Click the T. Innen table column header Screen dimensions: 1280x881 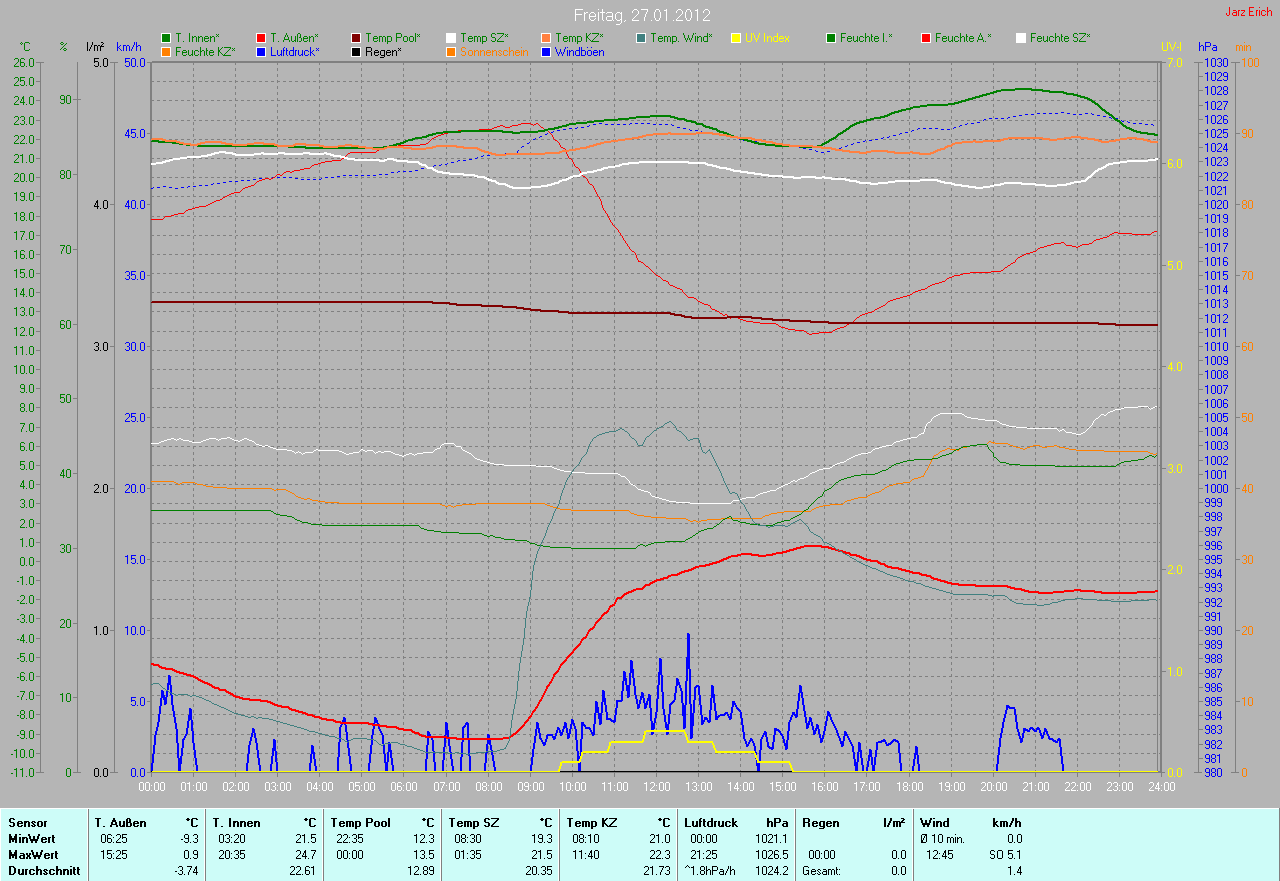pyautogui.click(x=236, y=823)
